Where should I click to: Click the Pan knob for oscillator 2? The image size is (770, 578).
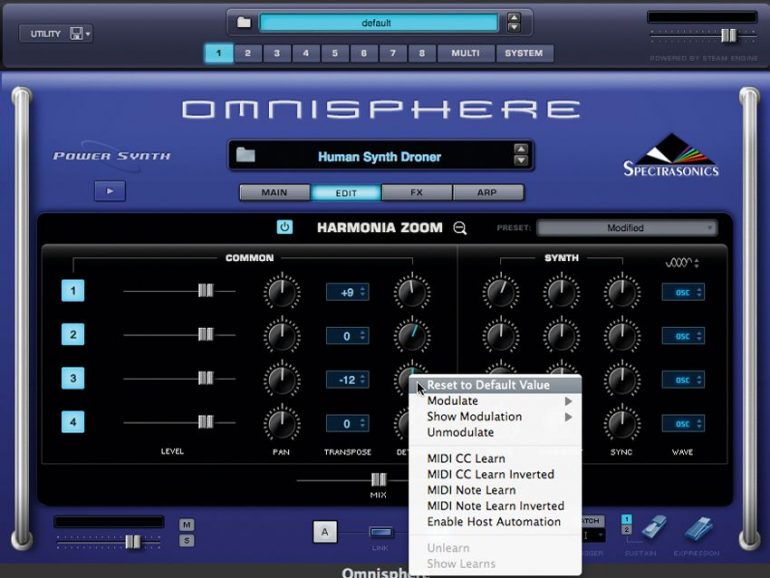(282, 336)
